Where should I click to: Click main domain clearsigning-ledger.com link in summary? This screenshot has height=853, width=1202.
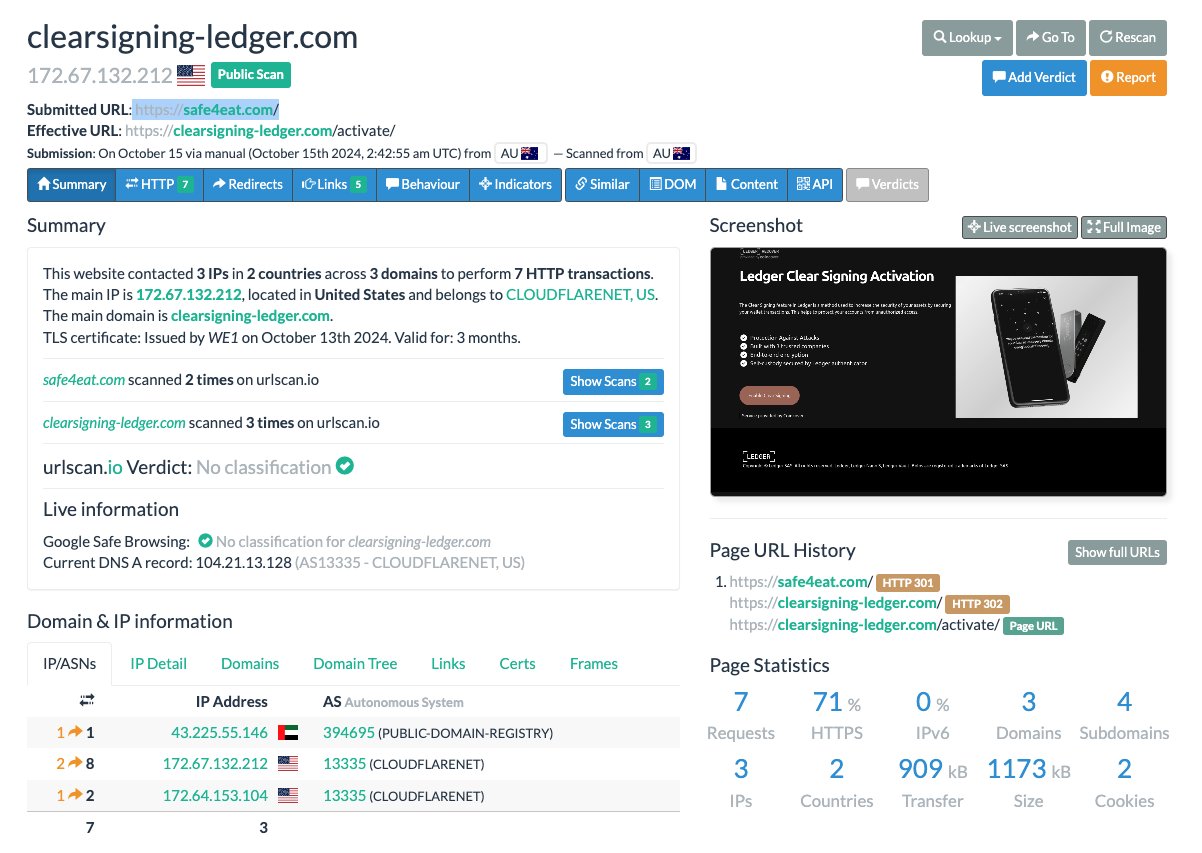coord(250,315)
